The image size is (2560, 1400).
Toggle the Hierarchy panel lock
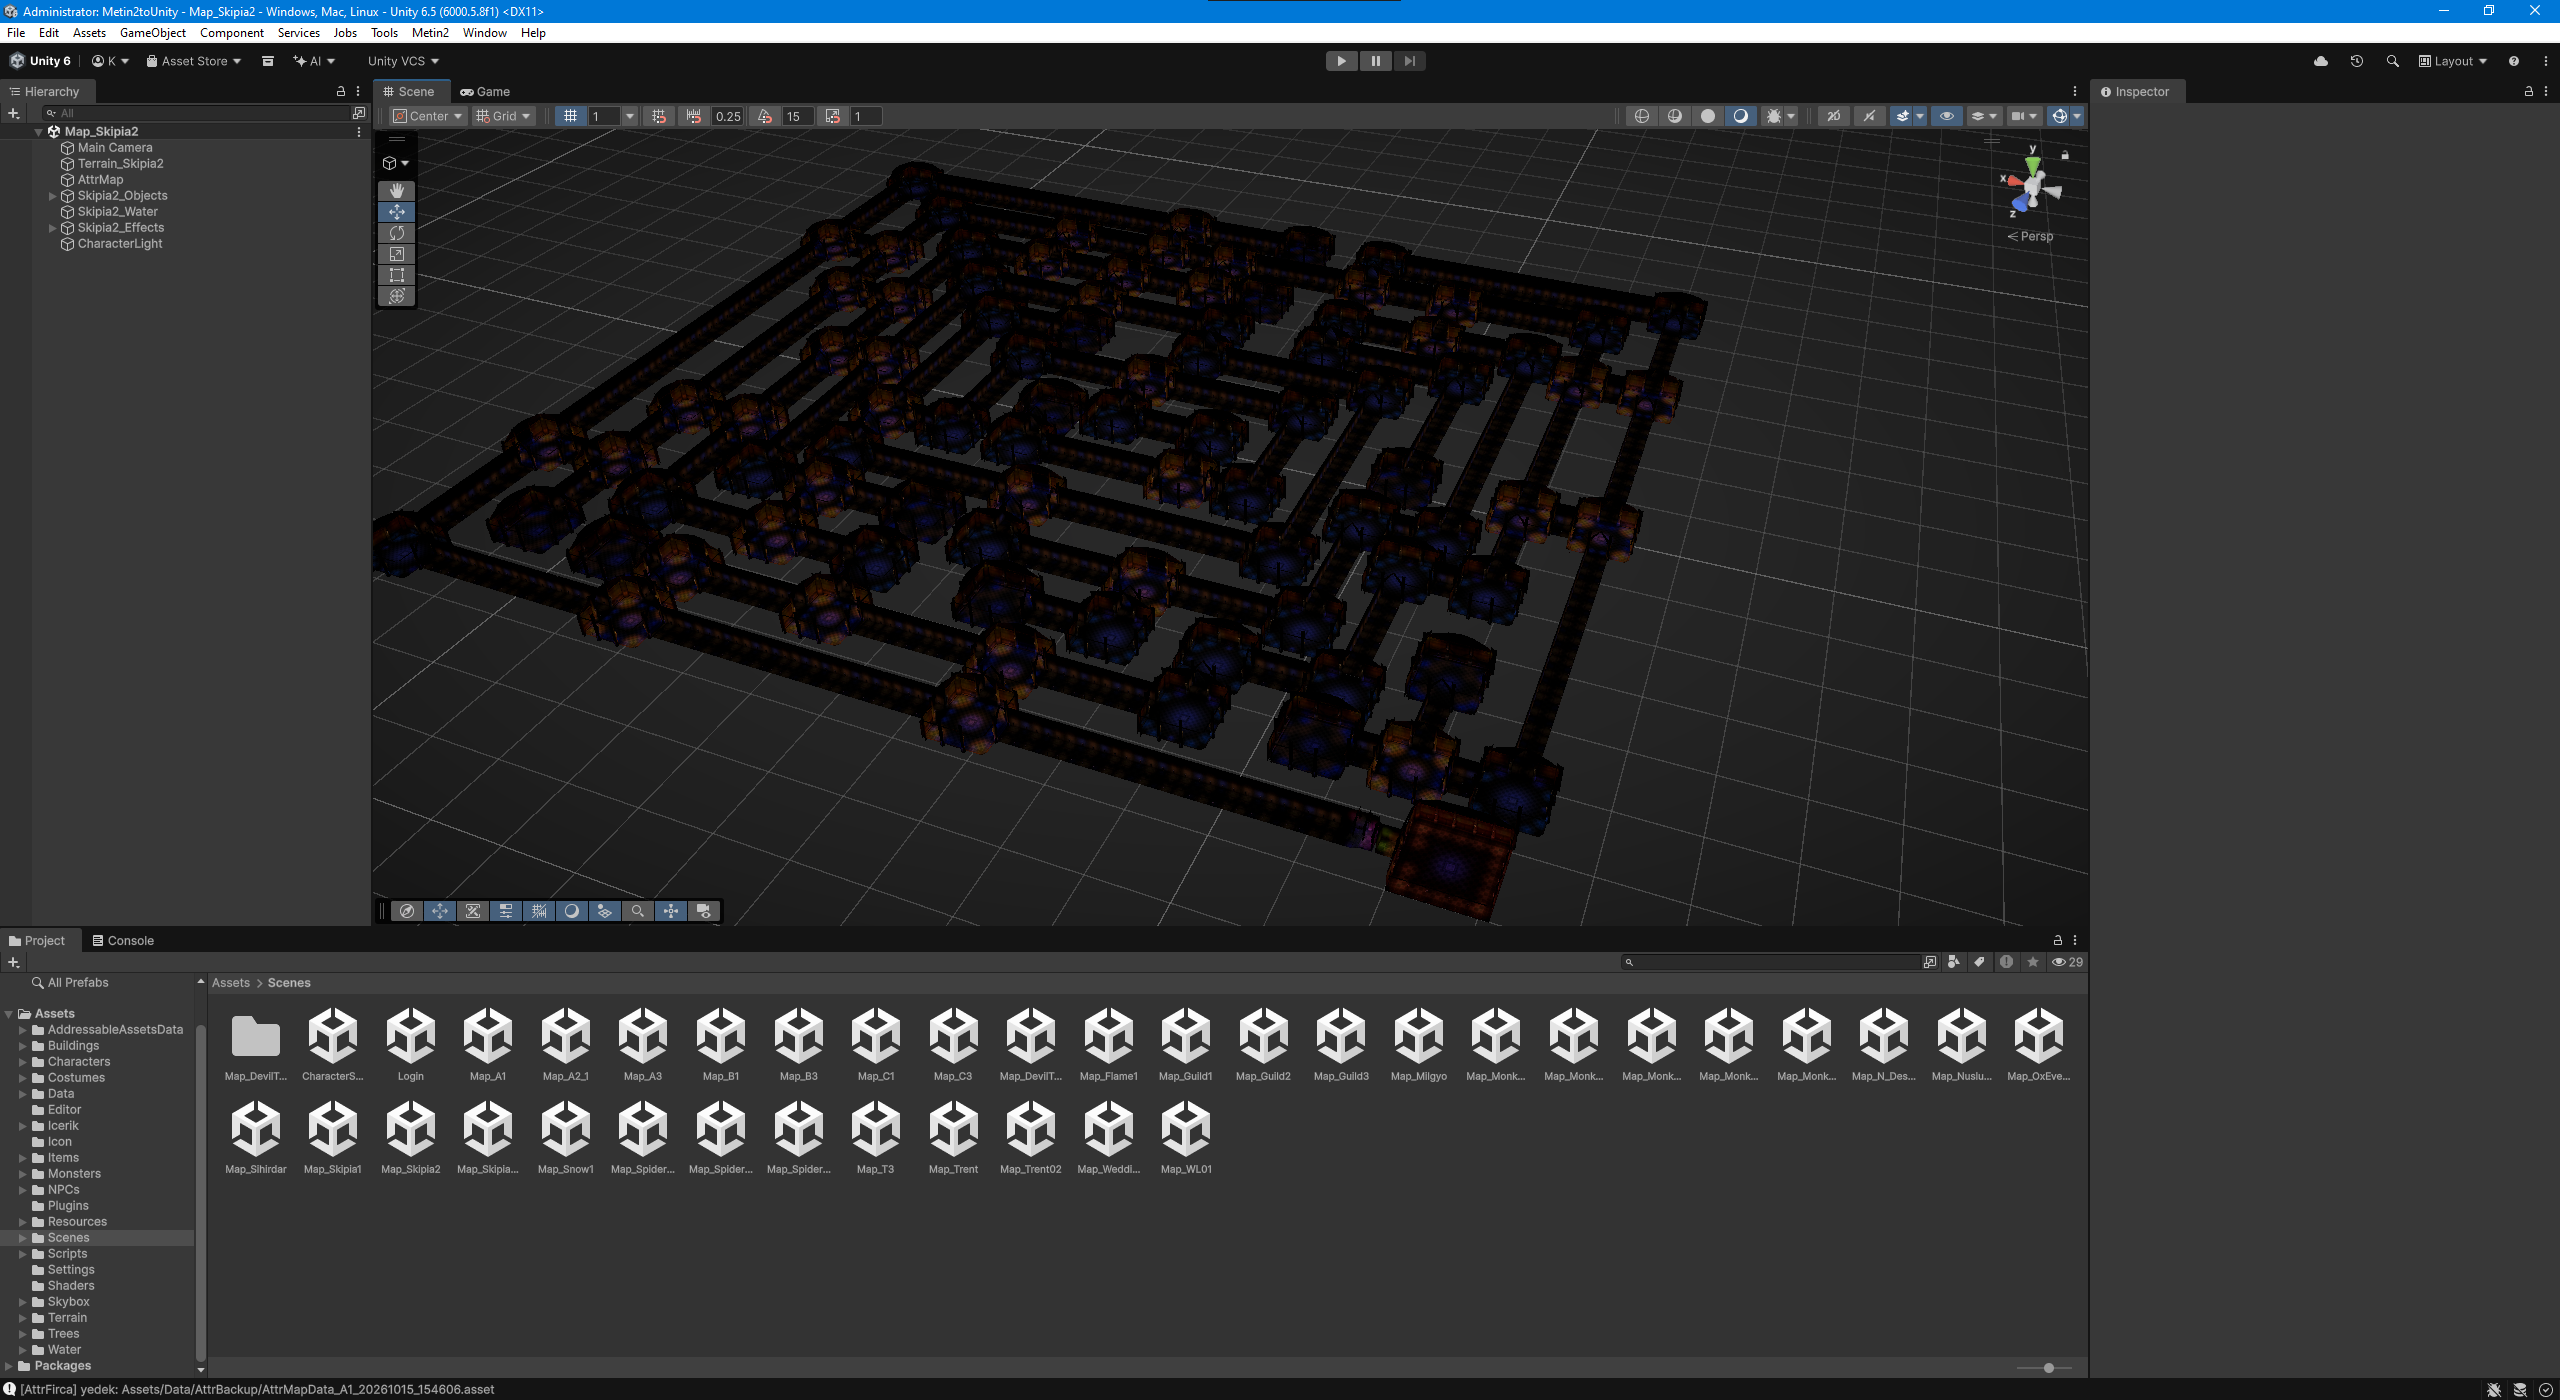click(341, 91)
